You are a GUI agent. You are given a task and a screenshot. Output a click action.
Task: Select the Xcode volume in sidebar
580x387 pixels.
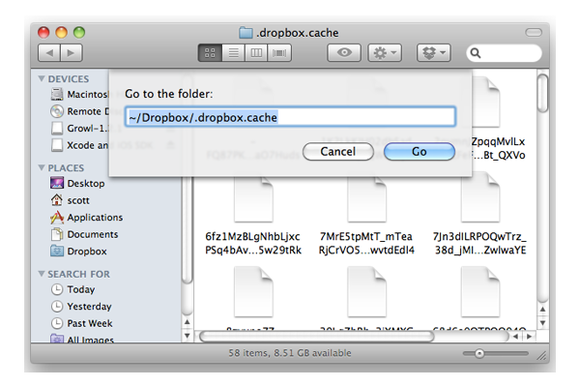(79, 145)
